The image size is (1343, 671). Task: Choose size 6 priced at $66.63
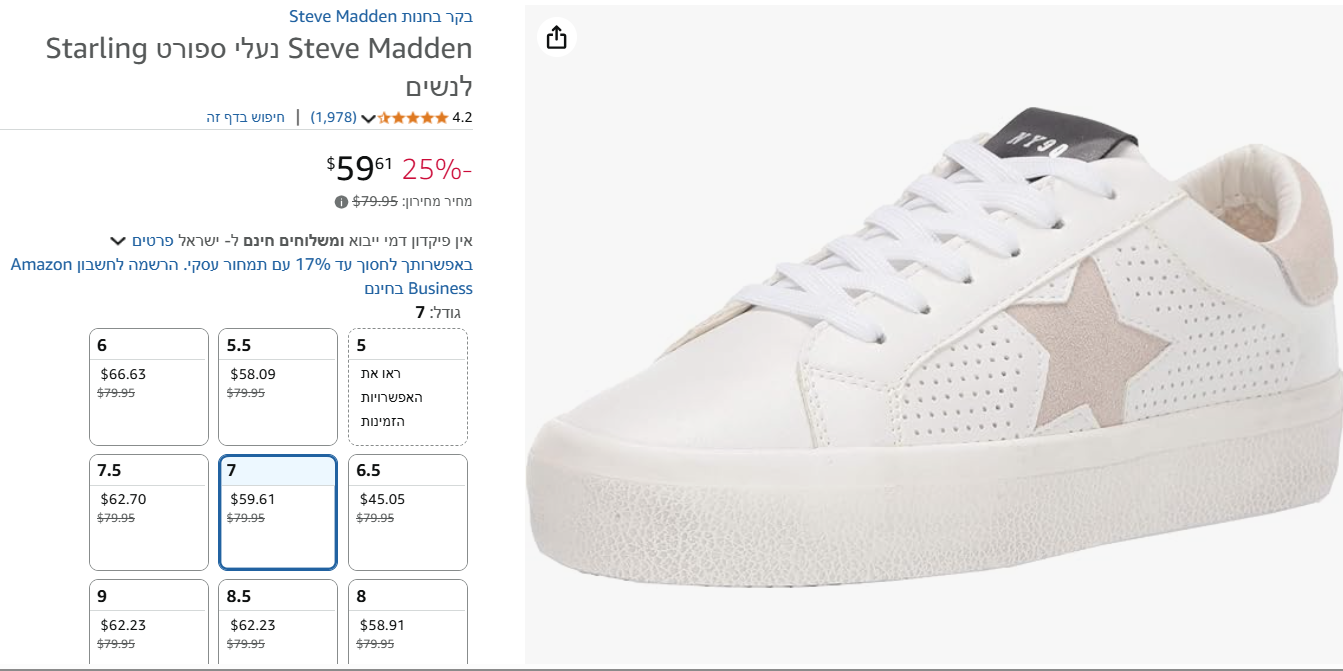pos(149,386)
